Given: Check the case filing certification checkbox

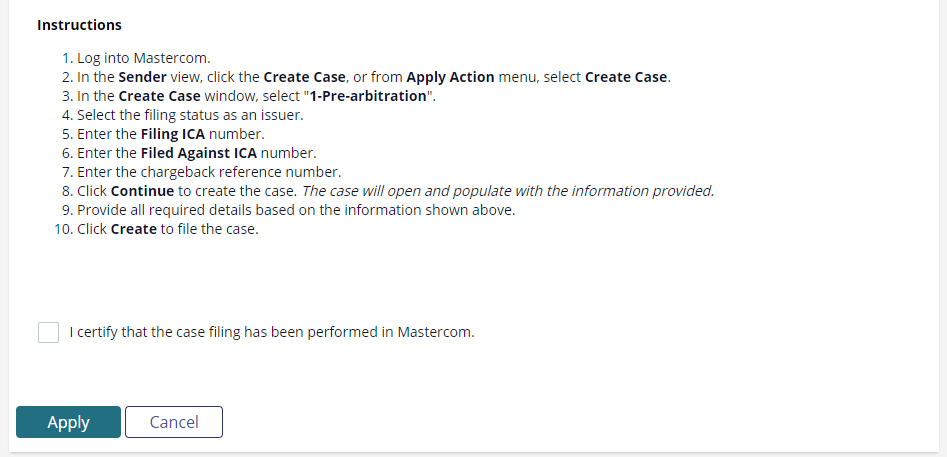Looking at the screenshot, I should pyautogui.click(x=48, y=332).
